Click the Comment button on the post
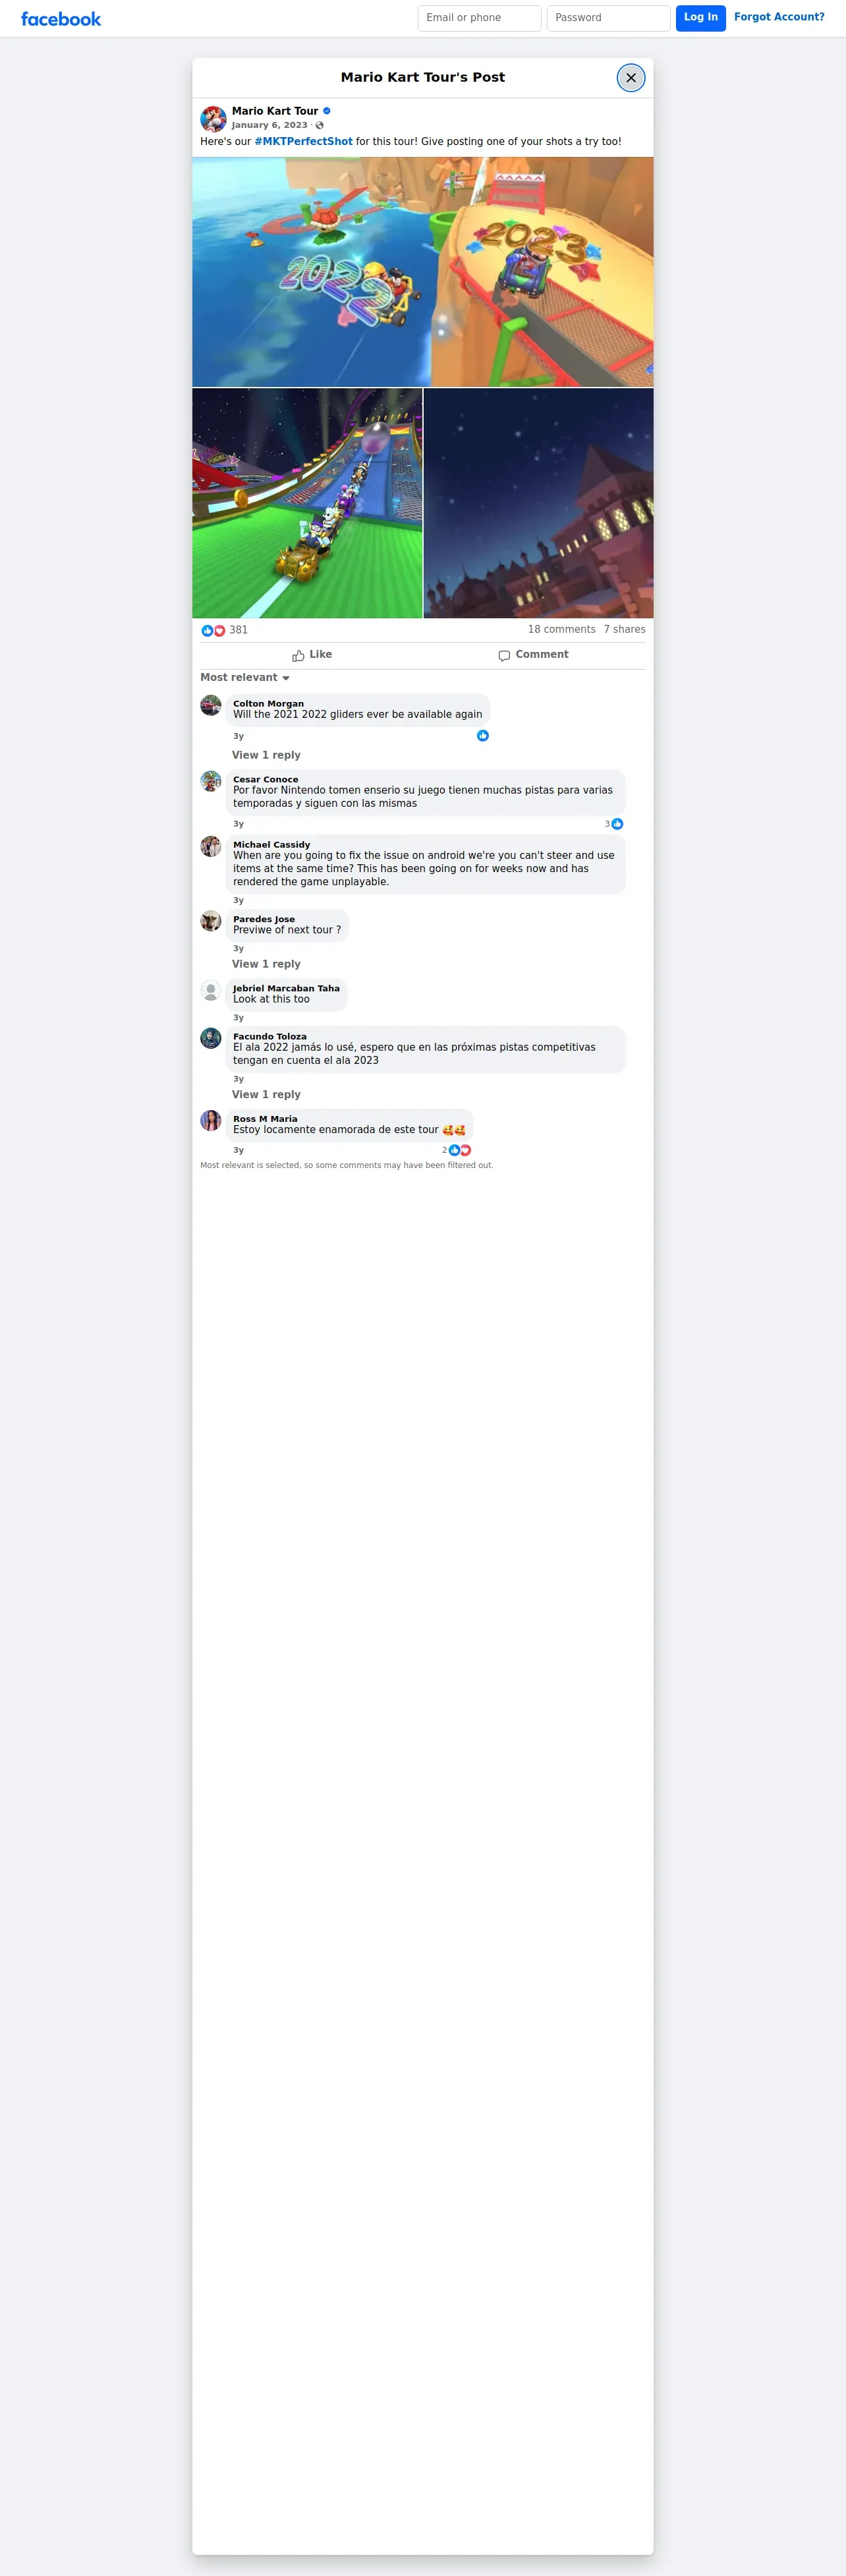Screen dimensions: 846x2576 [534, 655]
